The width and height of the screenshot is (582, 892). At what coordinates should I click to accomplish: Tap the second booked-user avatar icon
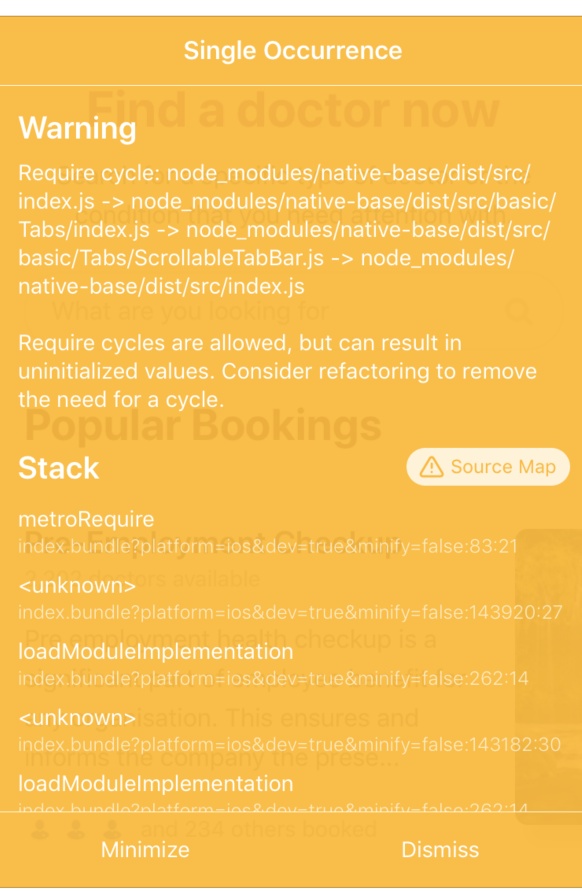[x=75, y=828]
